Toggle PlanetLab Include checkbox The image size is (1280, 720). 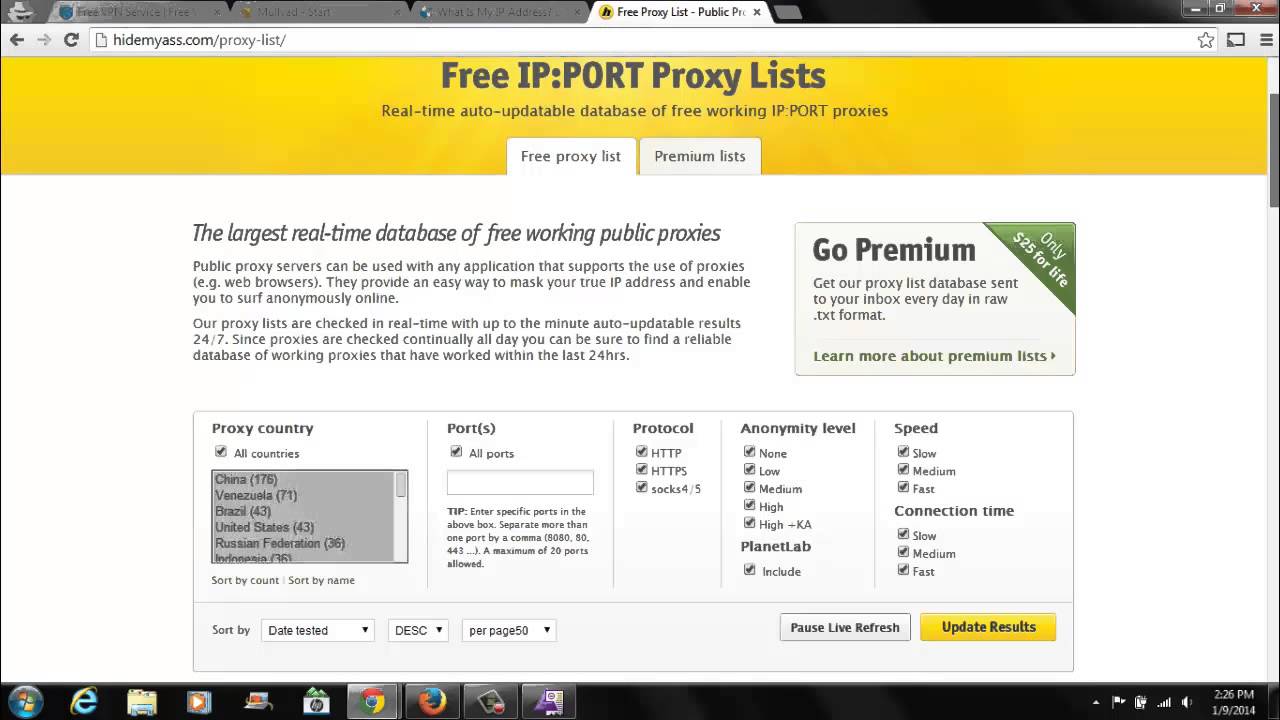pyautogui.click(x=749, y=570)
